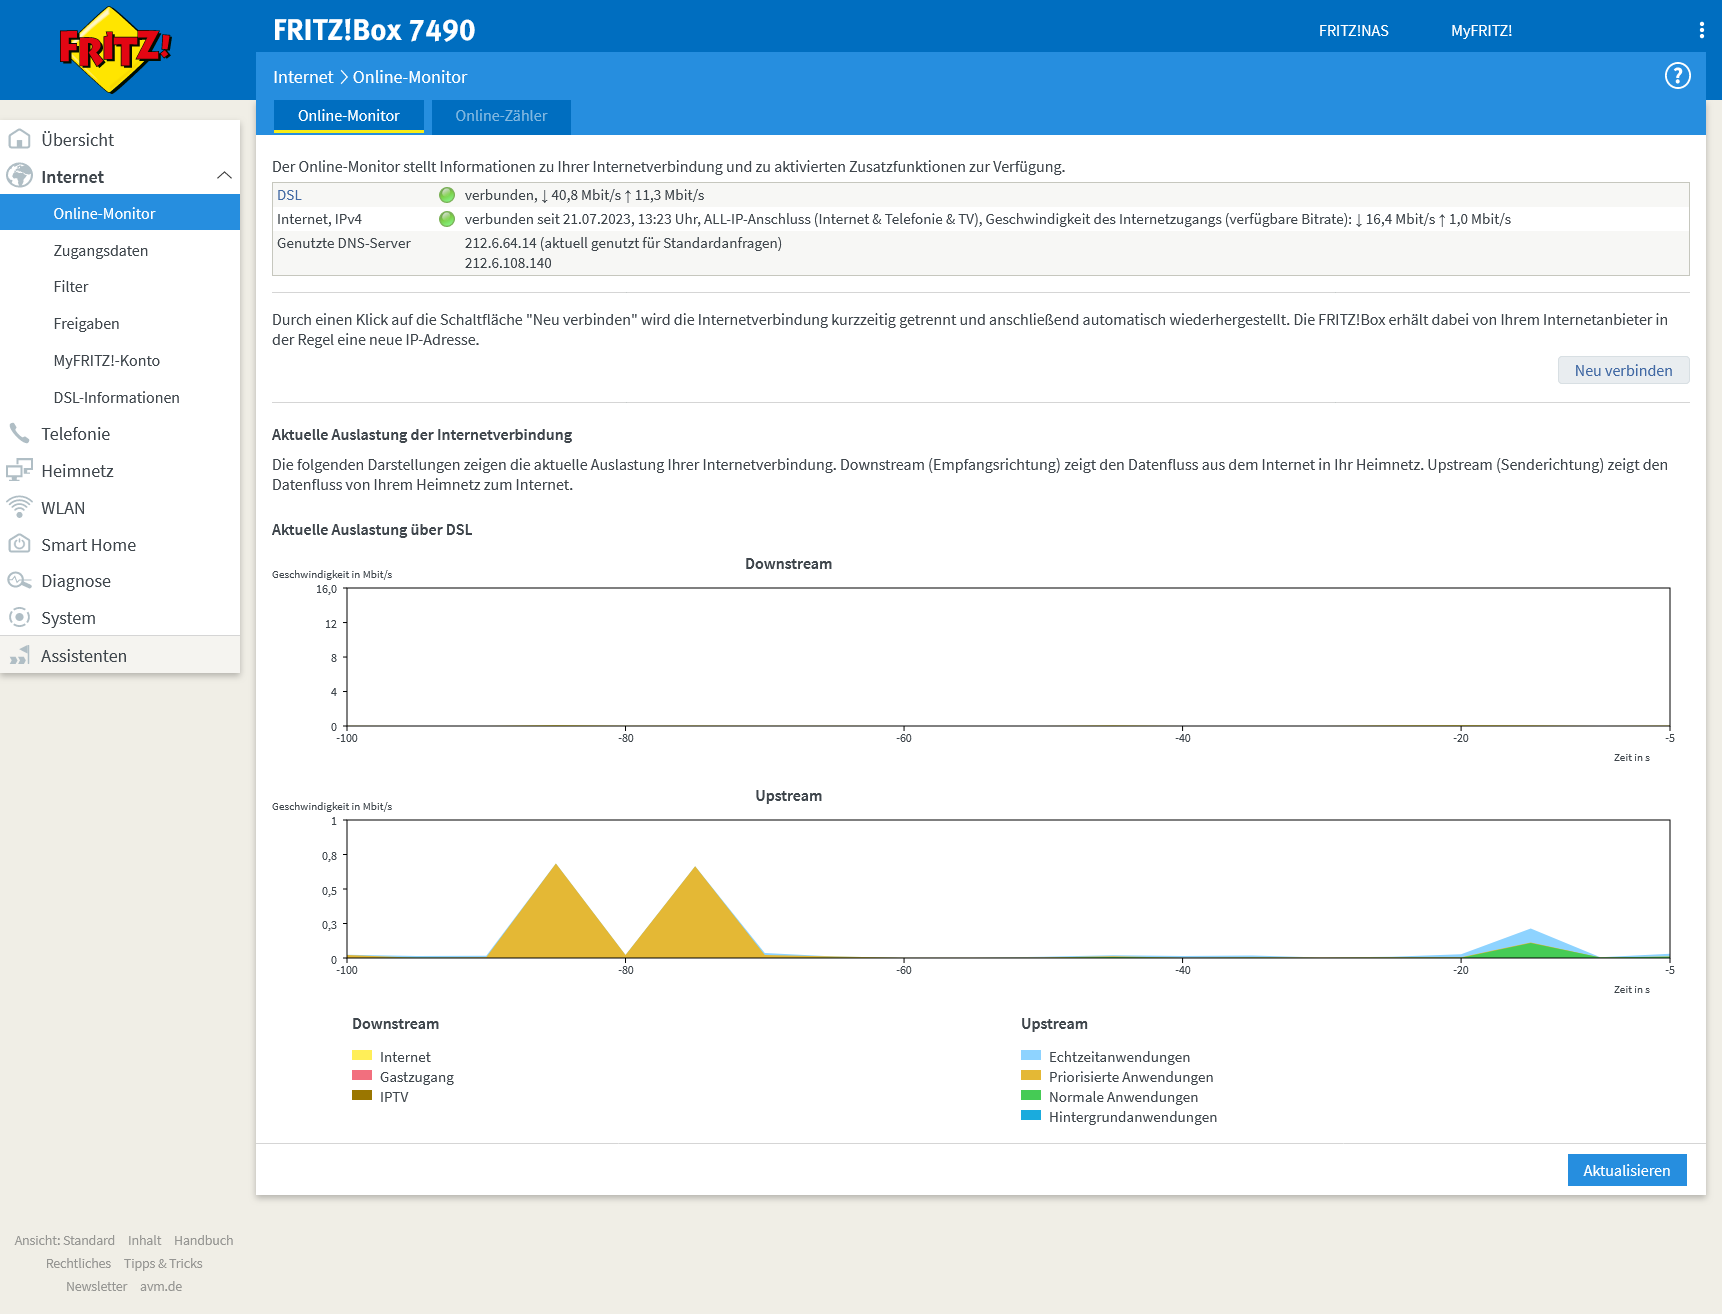This screenshot has width=1722, height=1314.
Task: Click the System gear icon
Action: pos(19,617)
